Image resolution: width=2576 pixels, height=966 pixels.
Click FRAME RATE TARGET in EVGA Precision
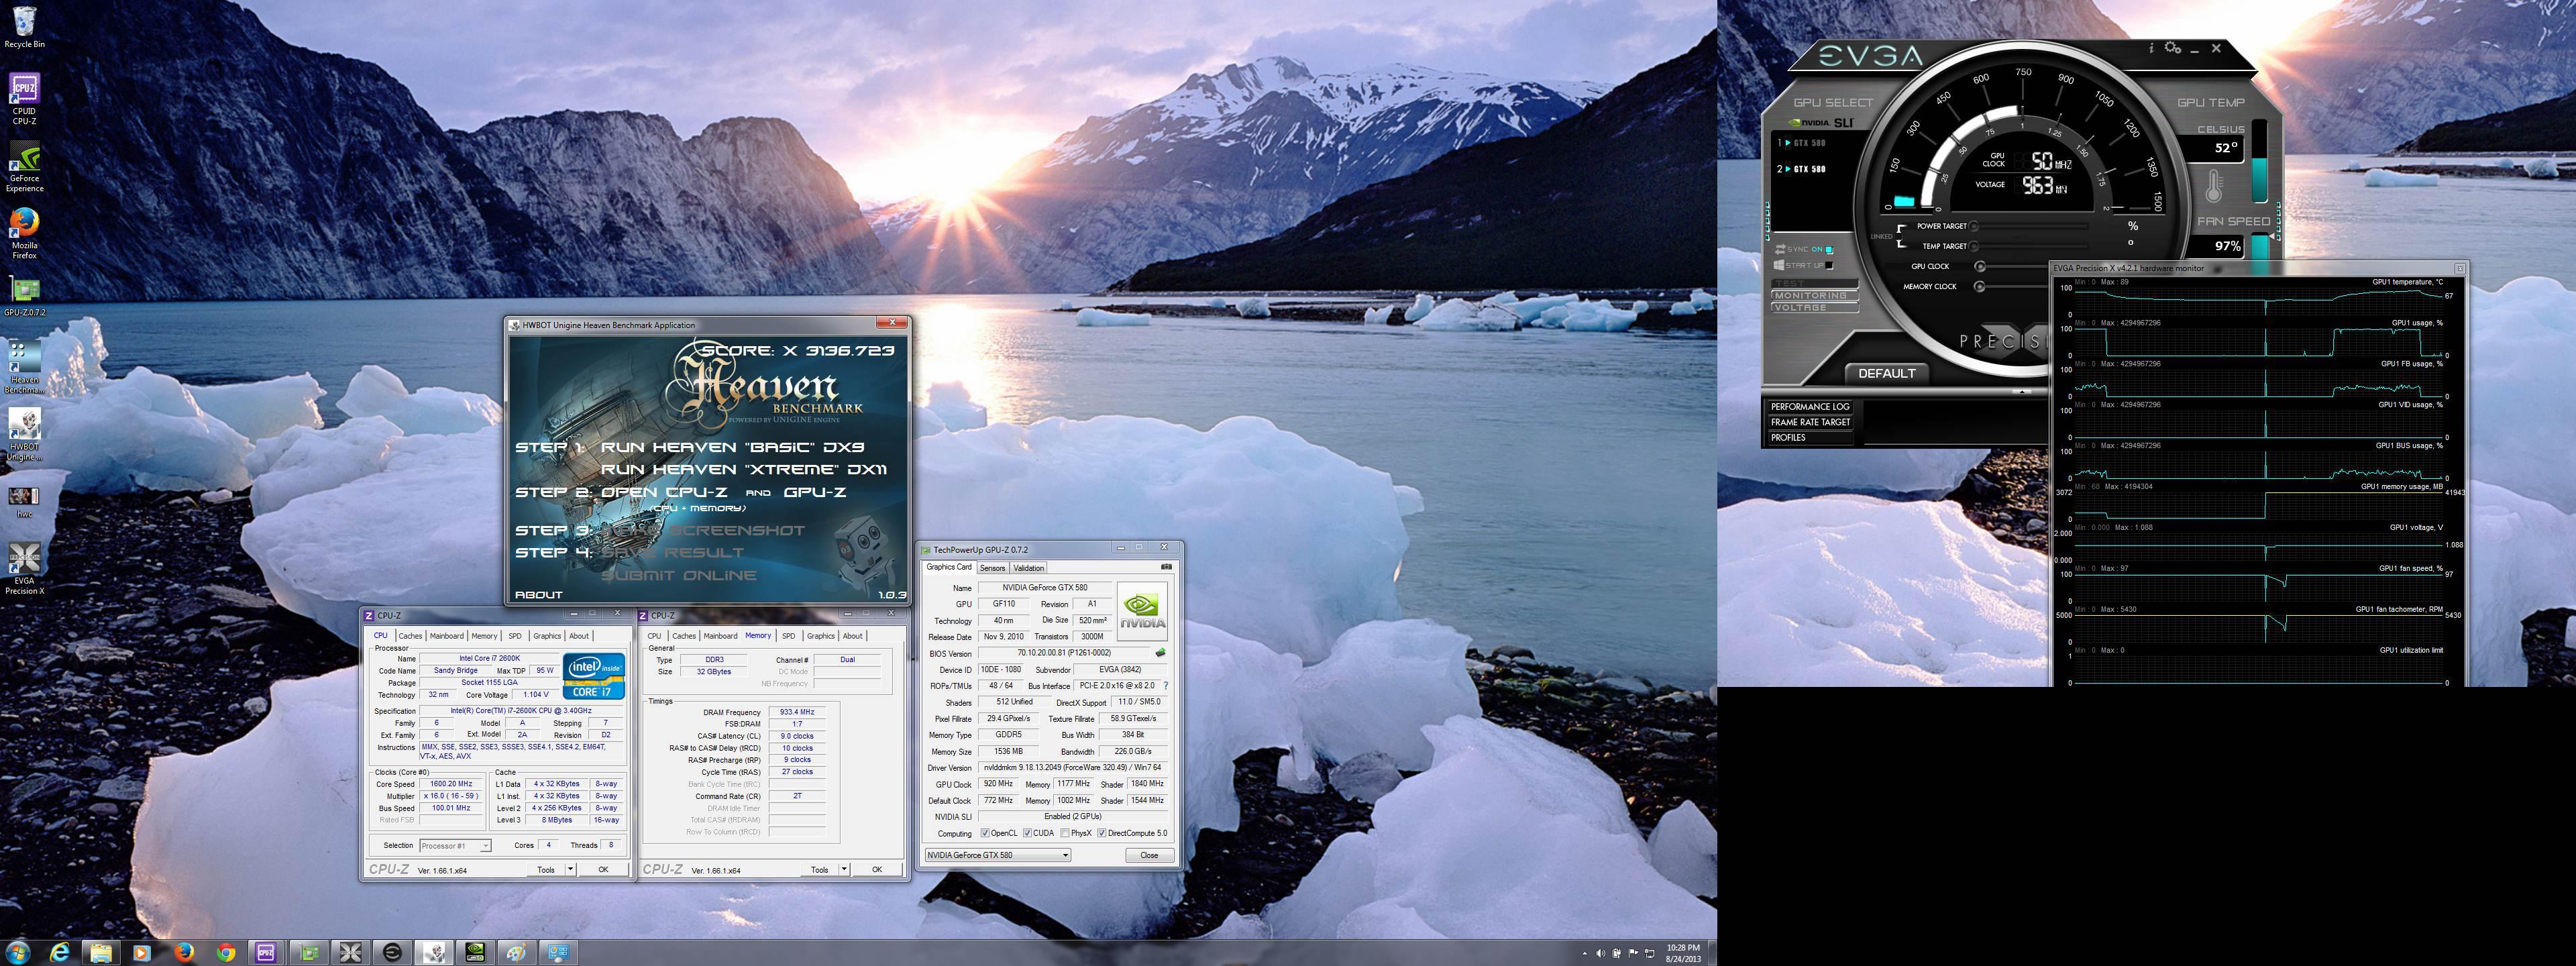click(1810, 422)
